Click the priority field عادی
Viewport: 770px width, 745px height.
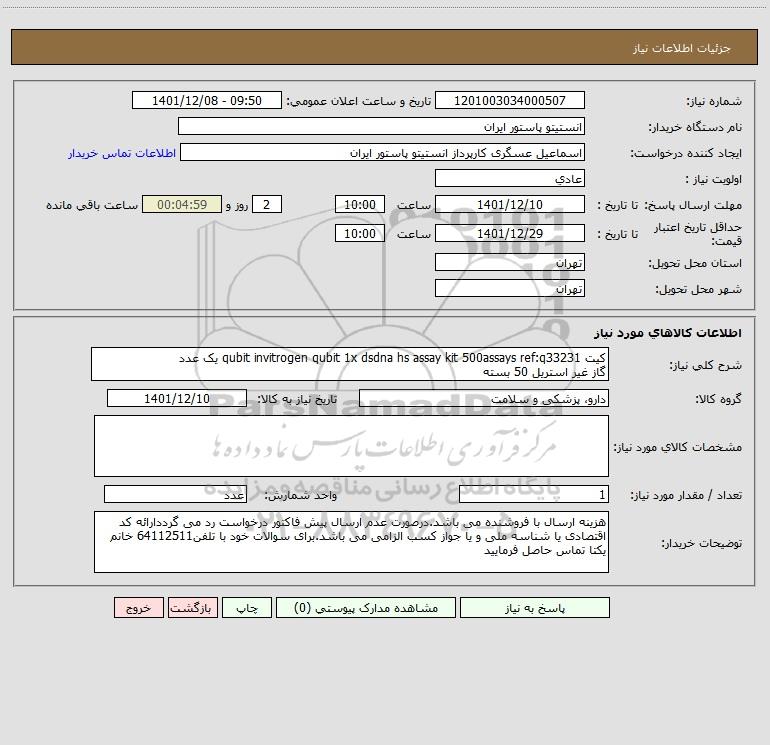(510, 178)
